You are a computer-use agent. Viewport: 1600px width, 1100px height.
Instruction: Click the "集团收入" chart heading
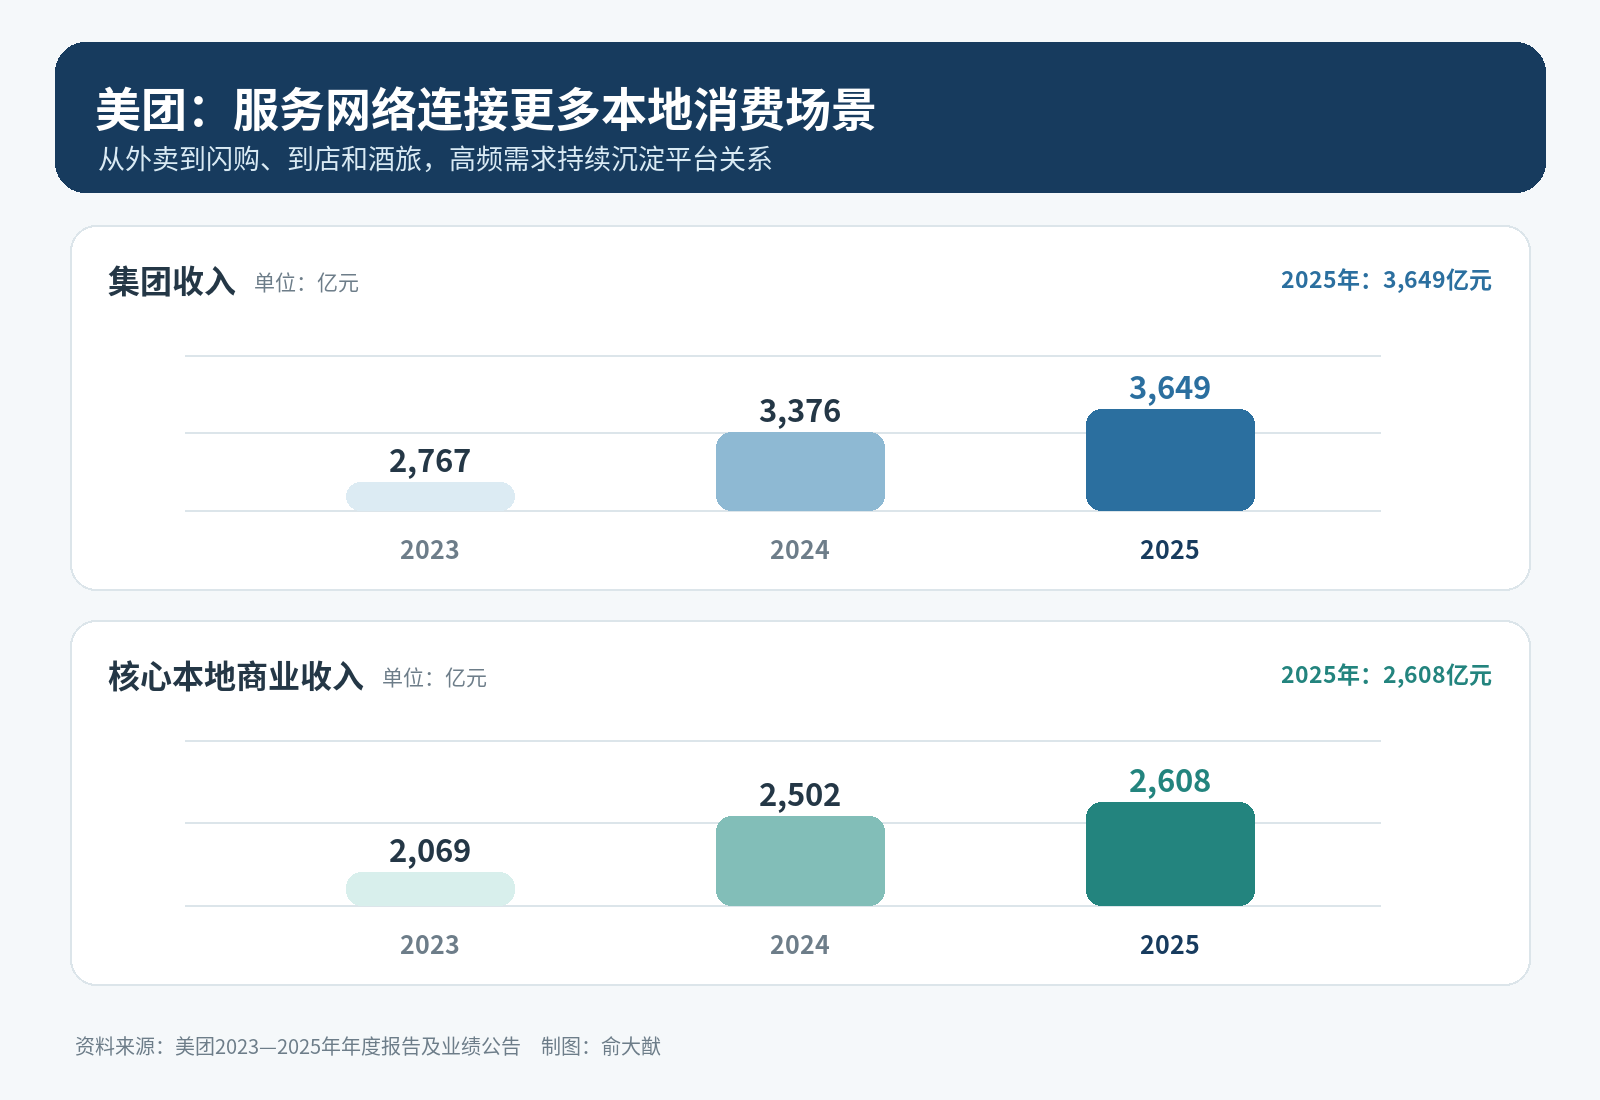(172, 282)
